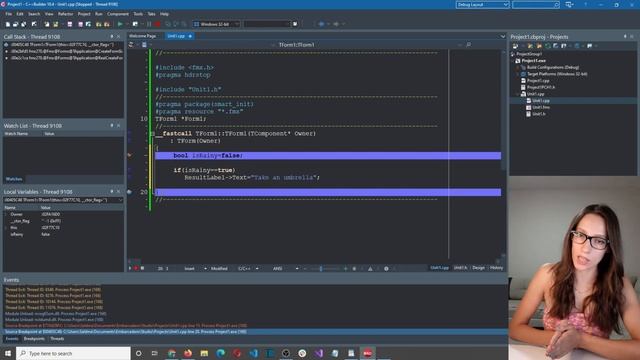Click the purple Visual Studio taskbar icon

pos(319,353)
